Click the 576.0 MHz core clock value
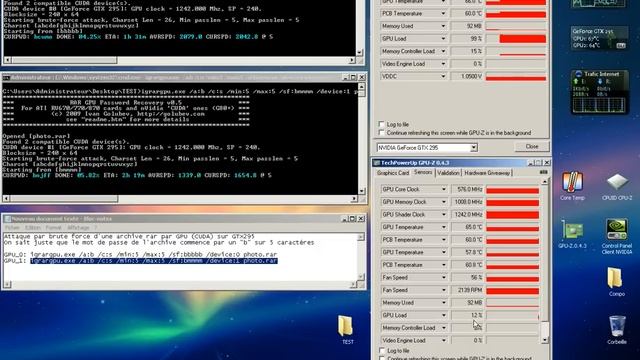 pos(467,189)
